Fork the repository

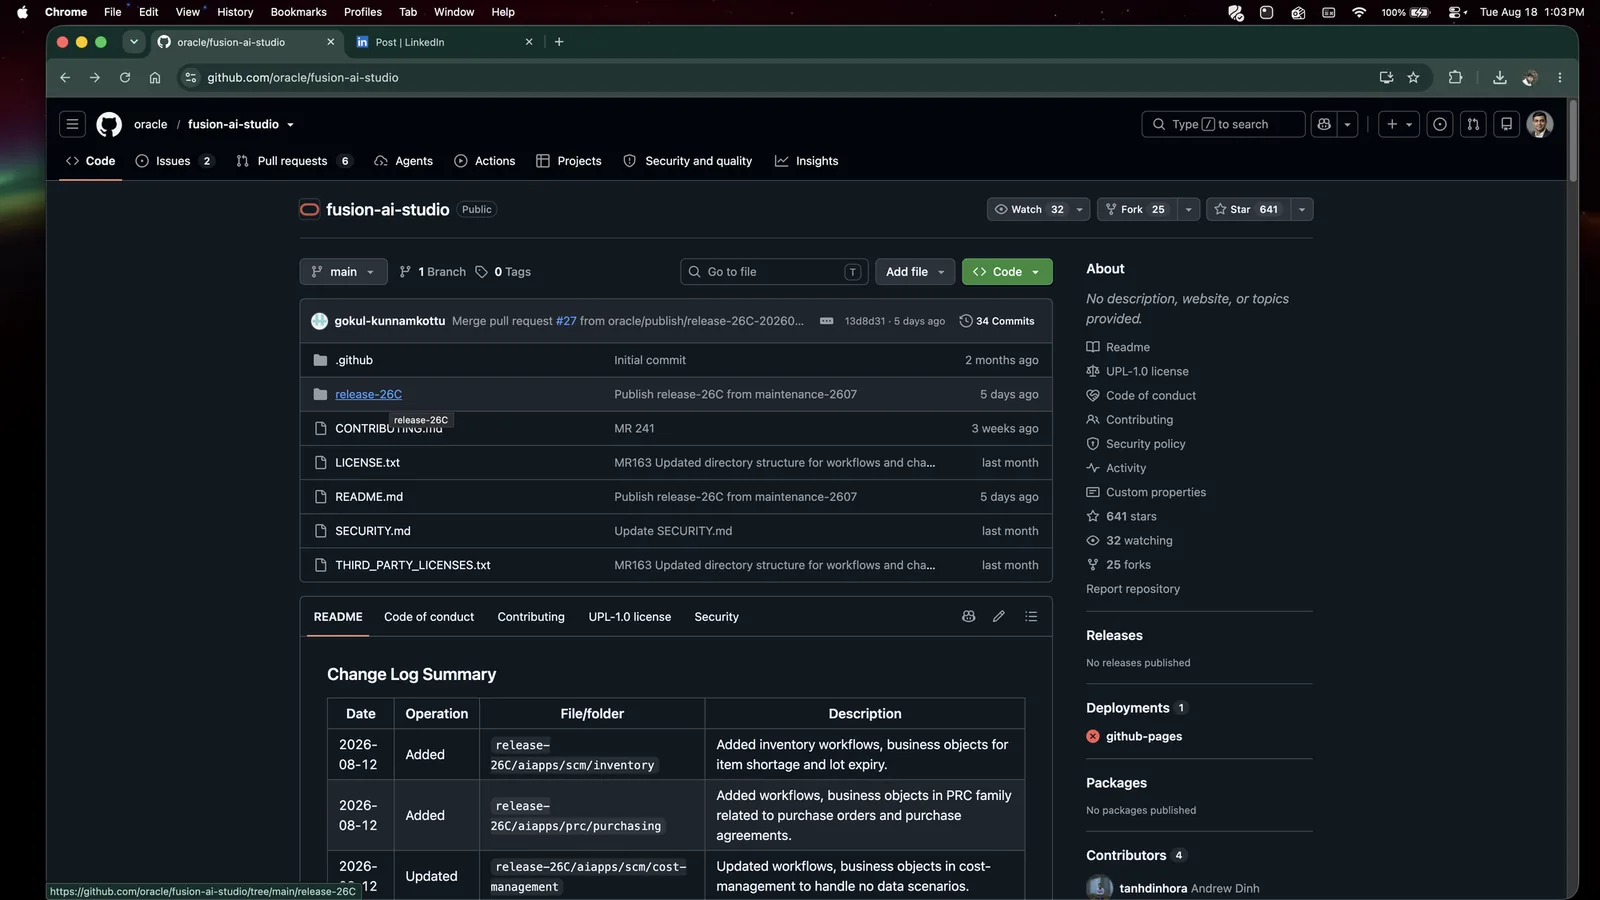(x=1136, y=209)
